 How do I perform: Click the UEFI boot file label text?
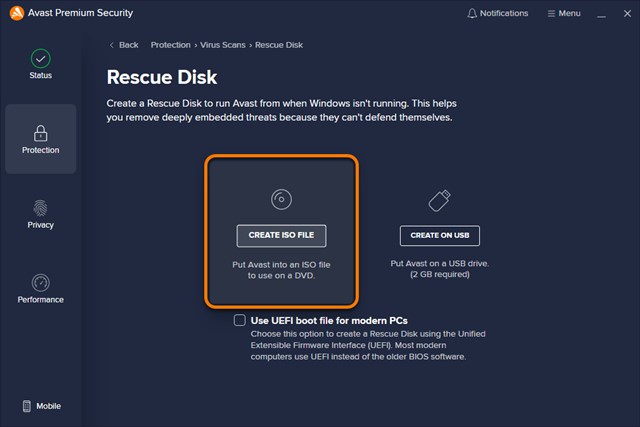coord(329,320)
